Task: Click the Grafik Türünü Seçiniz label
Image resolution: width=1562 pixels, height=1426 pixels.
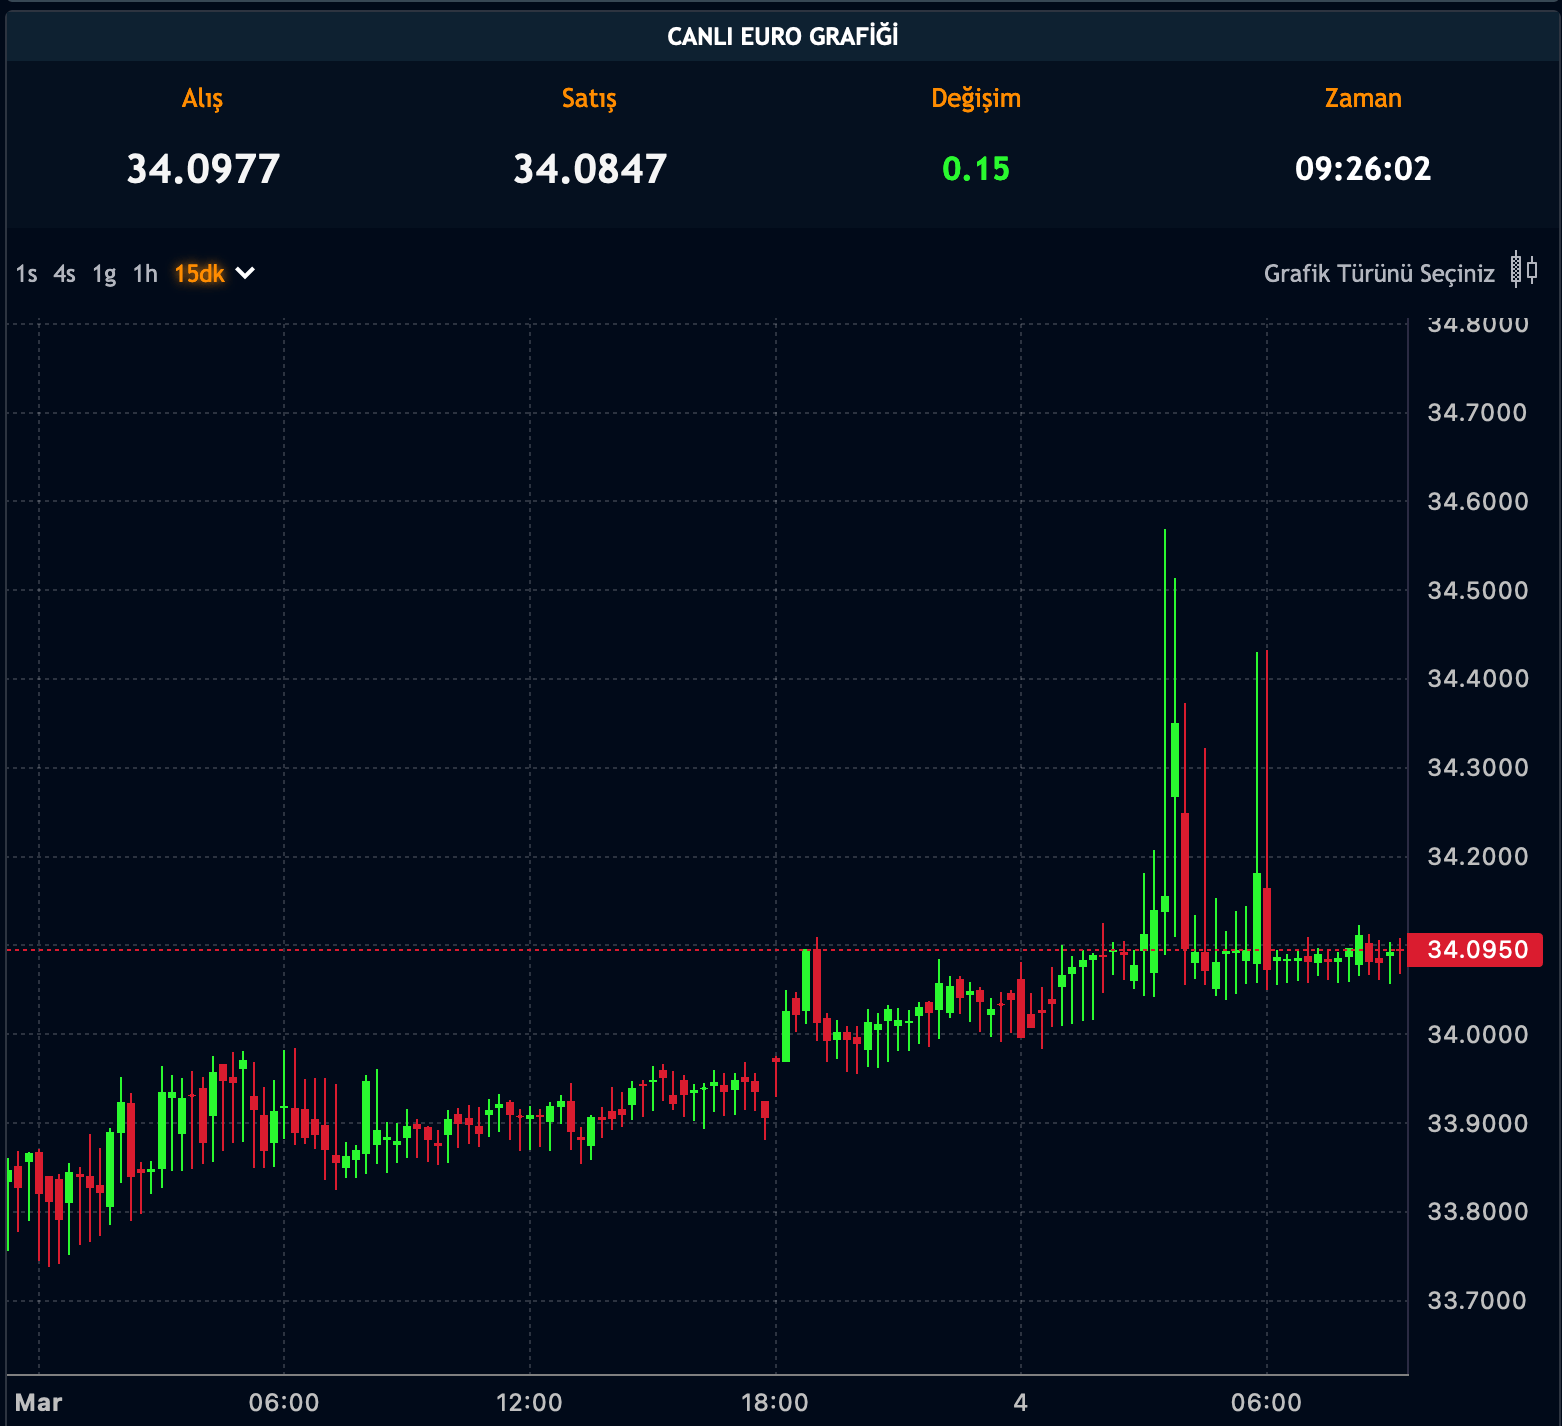Action: (x=1379, y=274)
